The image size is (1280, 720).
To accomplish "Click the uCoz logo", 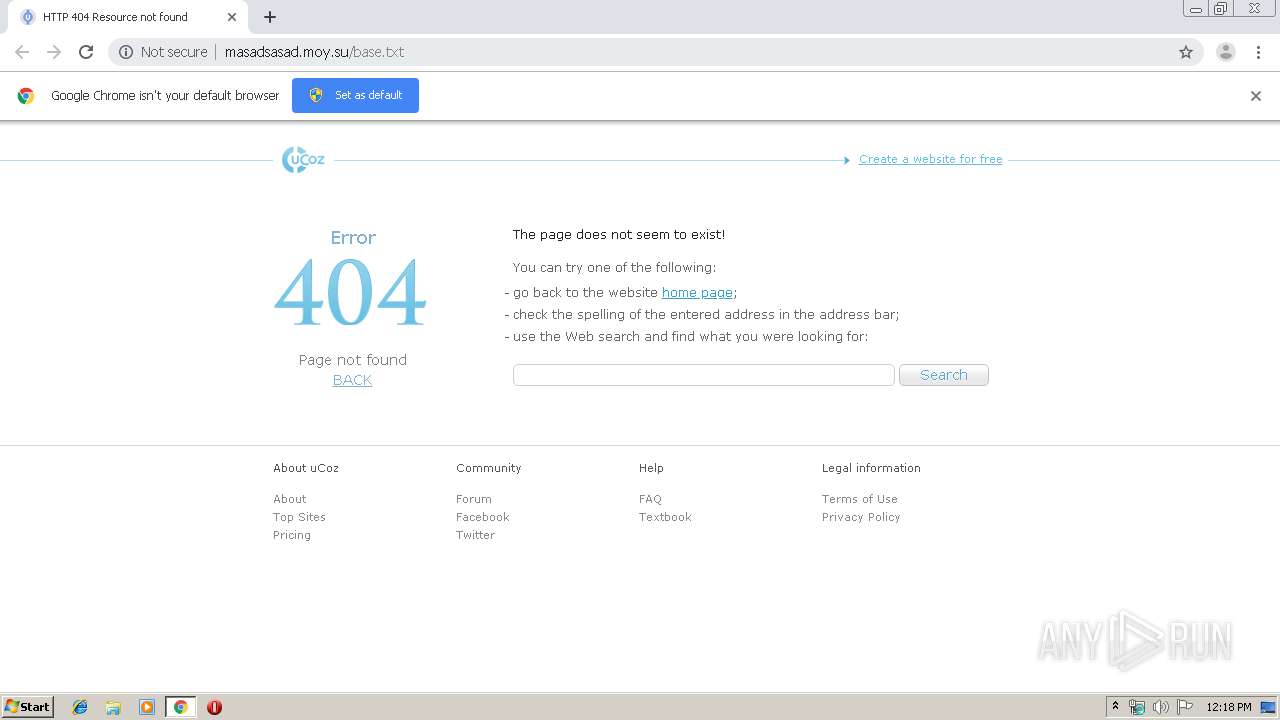I will tap(303, 159).
